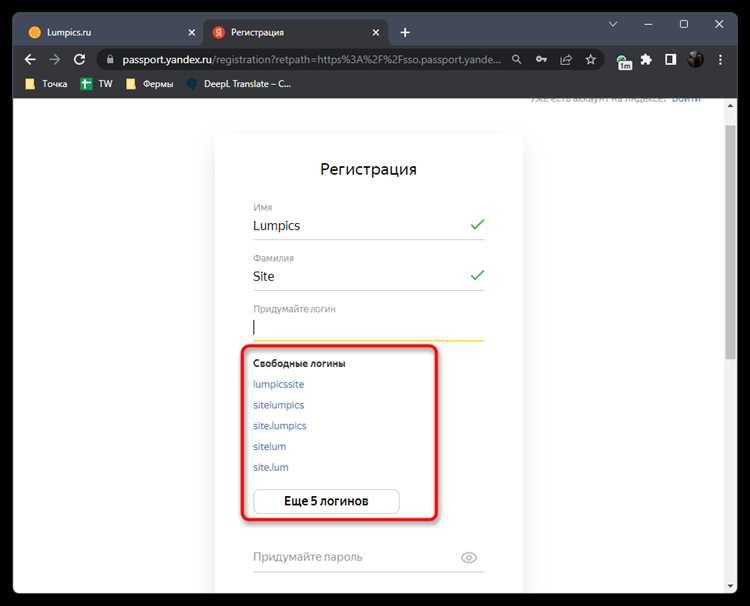Click the address bar URL
The height and width of the screenshot is (606, 750).
click(x=311, y=59)
